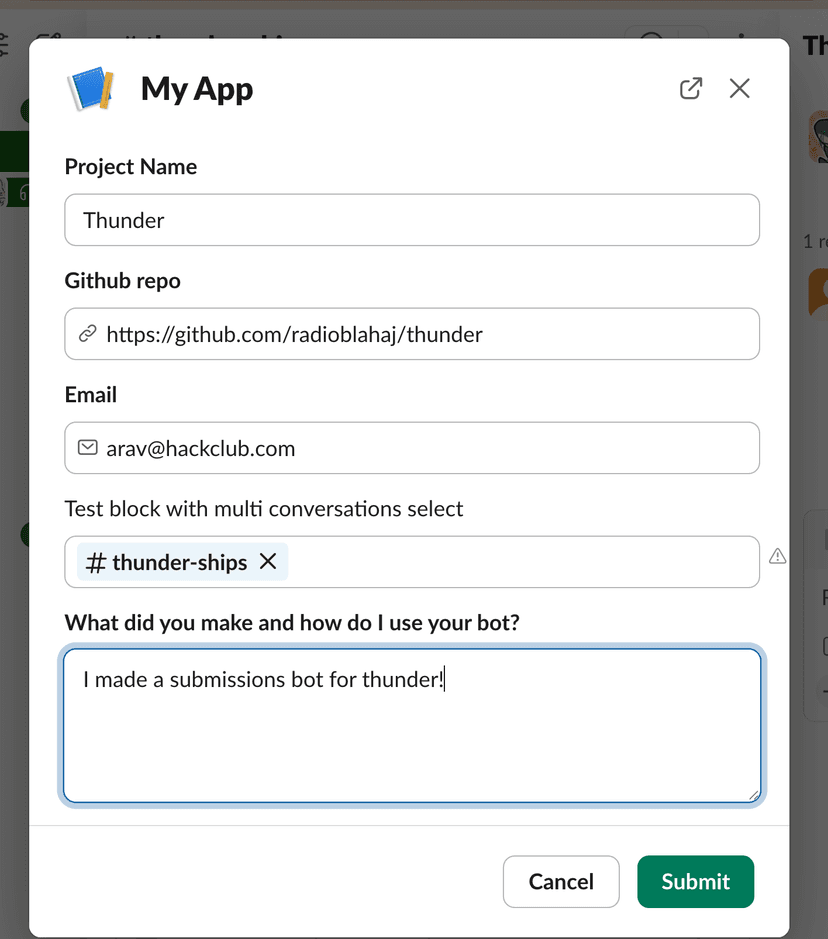Screen dimensions: 828x939
Task: Click the My App dialog title
Action: 197,89
